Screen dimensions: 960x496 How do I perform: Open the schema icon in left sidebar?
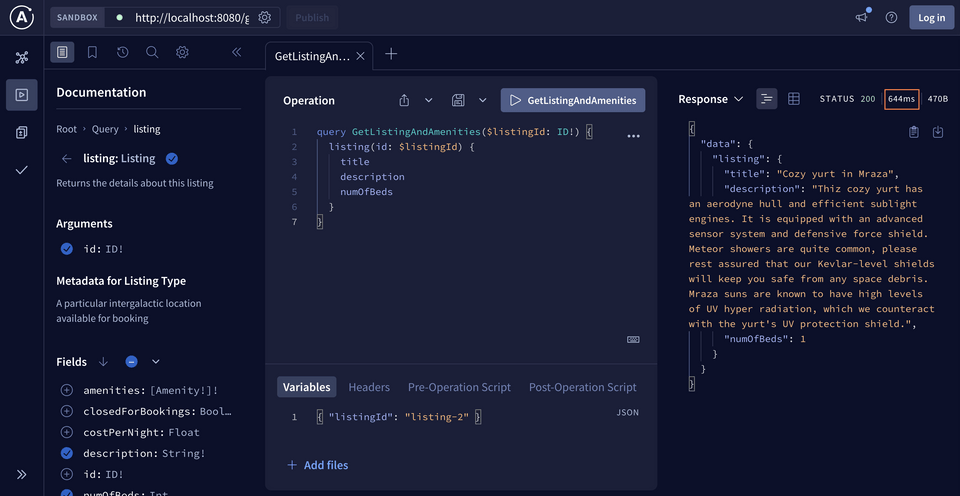[x=22, y=57]
